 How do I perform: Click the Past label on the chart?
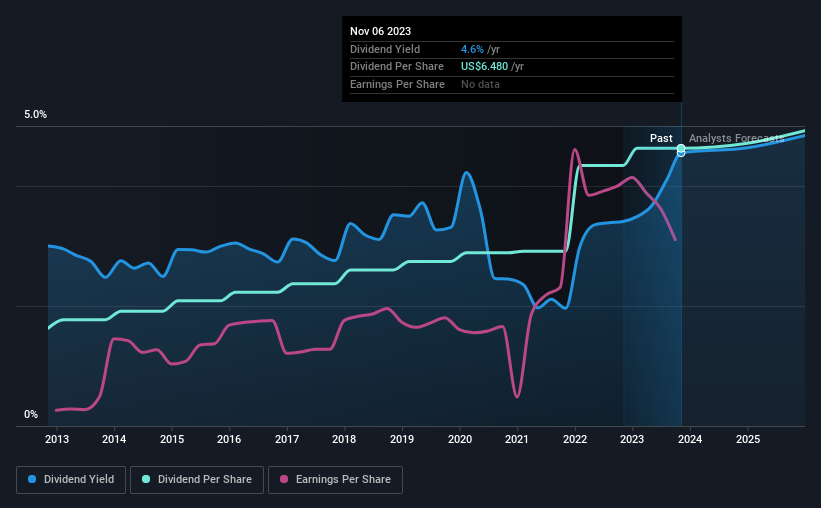click(661, 138)
